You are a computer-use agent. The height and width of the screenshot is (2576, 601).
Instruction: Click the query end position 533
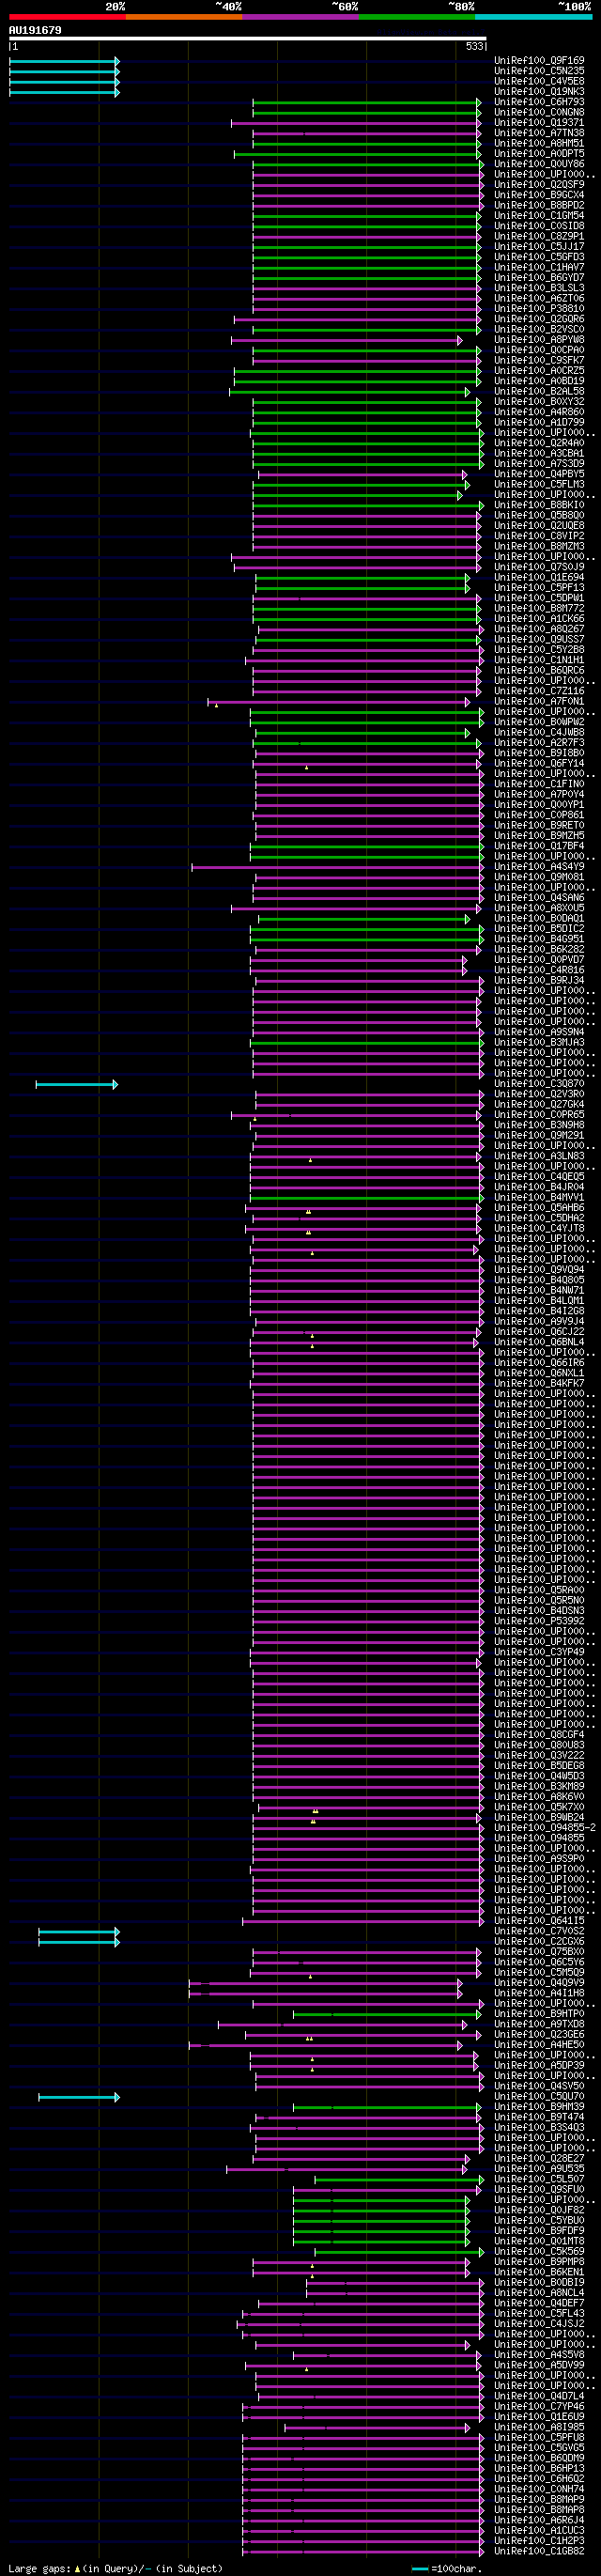(474, 46)
